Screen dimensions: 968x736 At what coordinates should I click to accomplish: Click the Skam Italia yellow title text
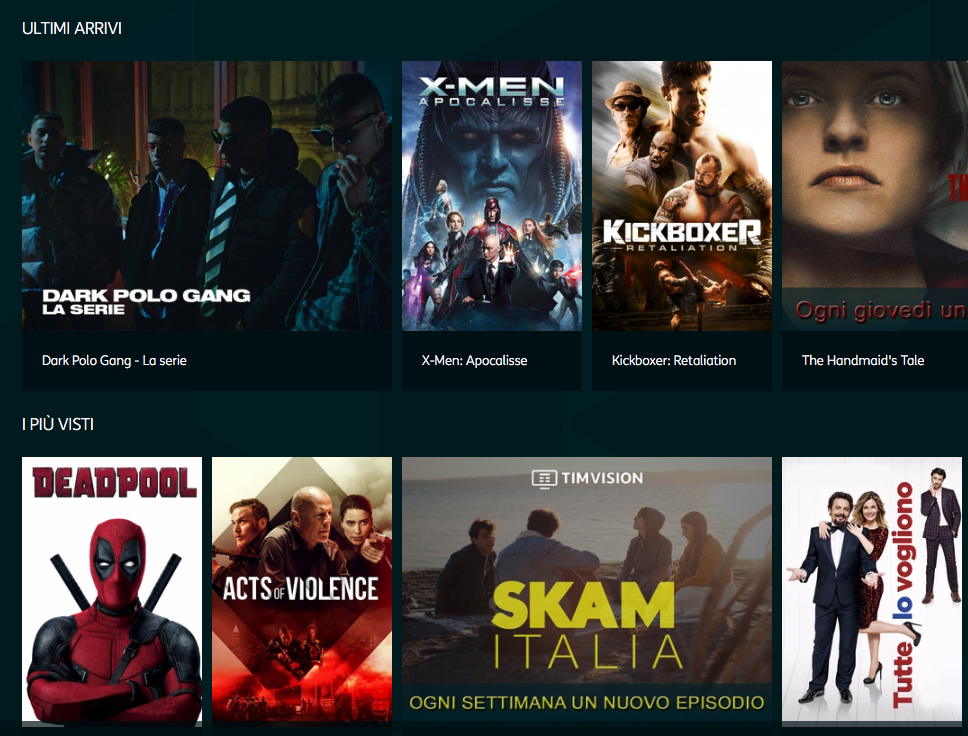[587, 627]
